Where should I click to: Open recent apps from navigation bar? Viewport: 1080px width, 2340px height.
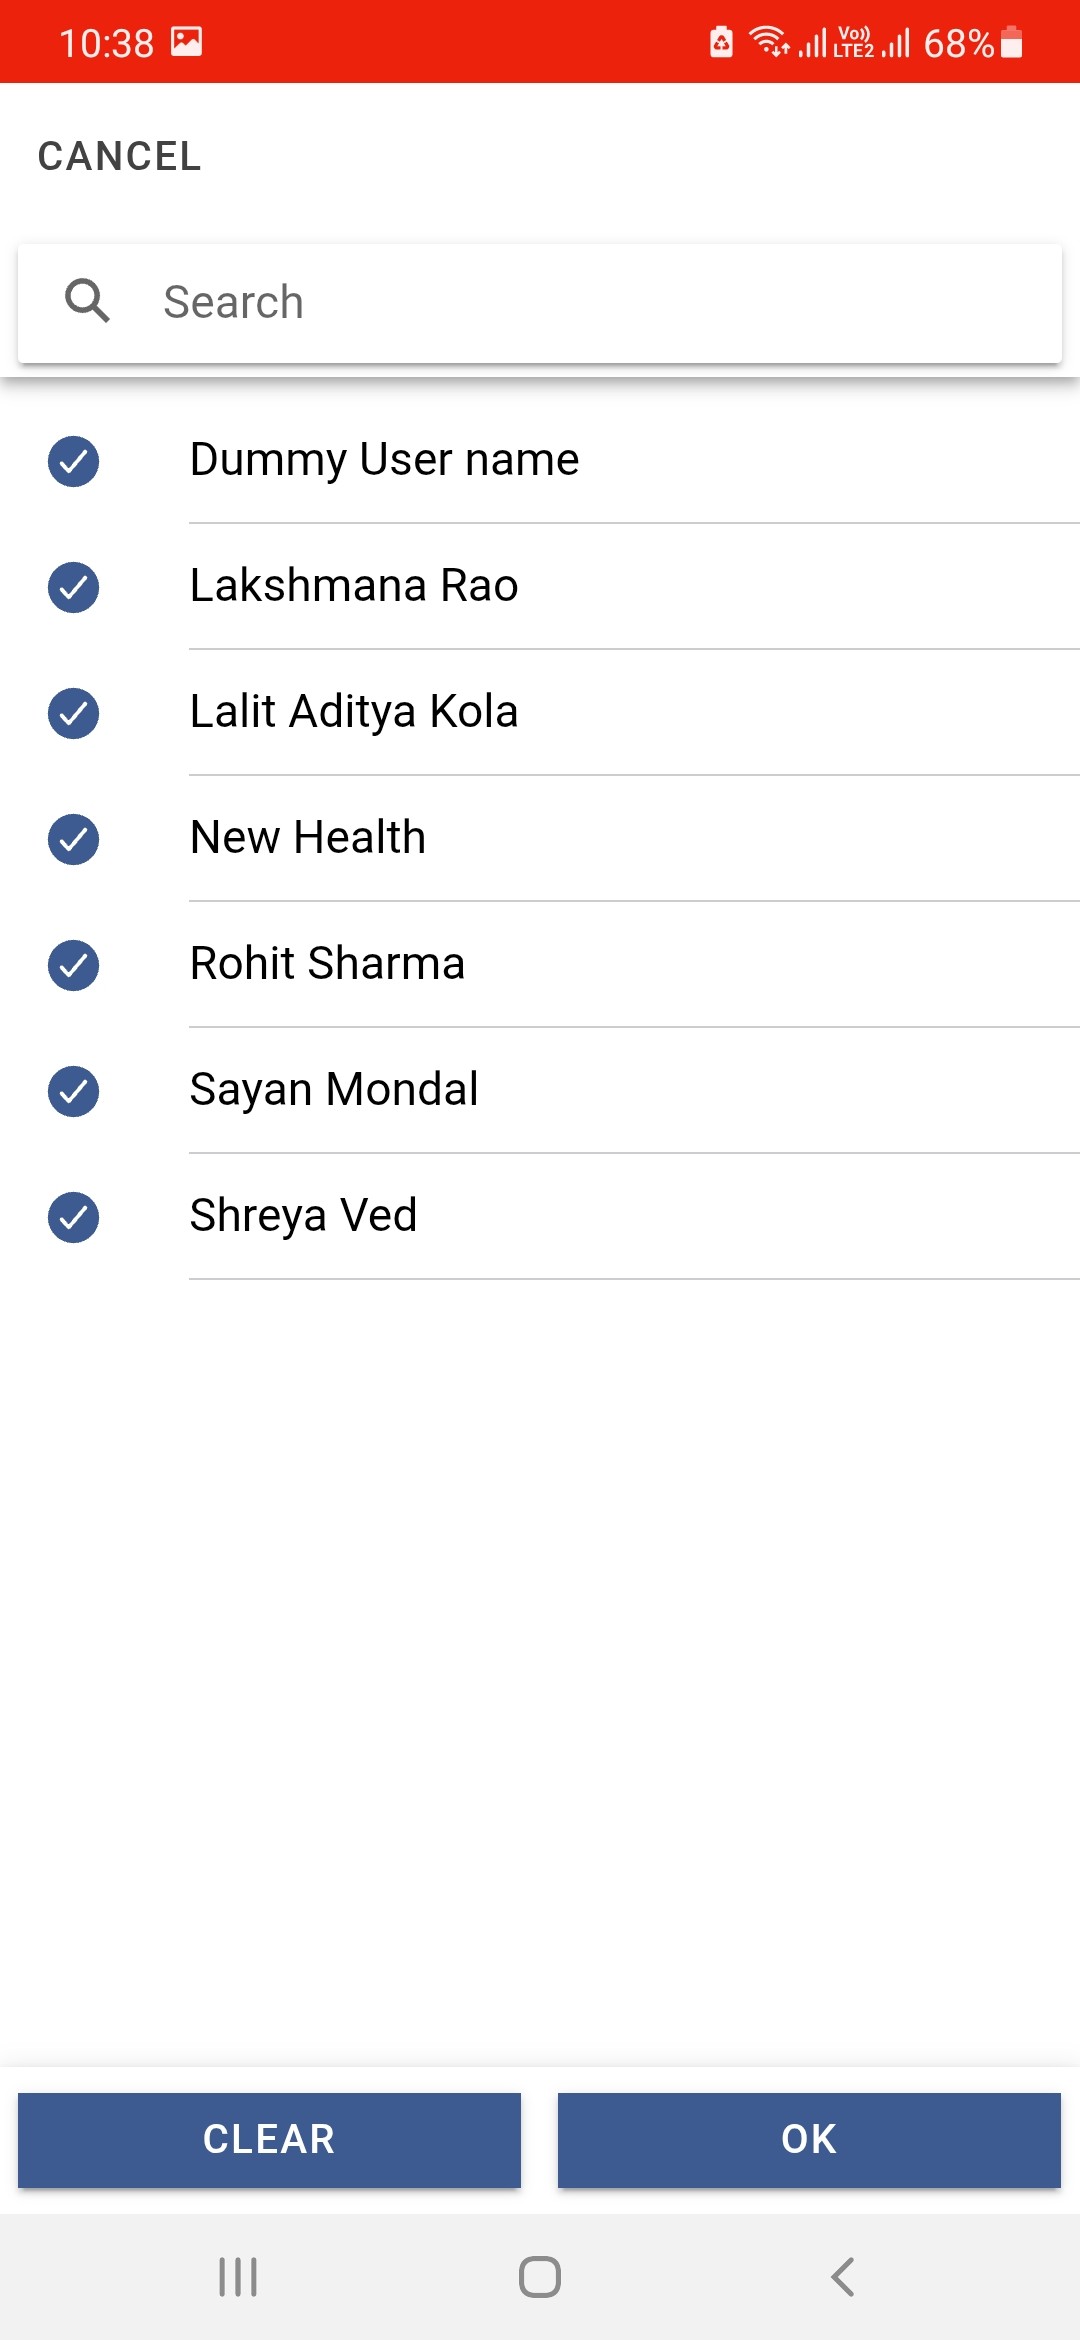(x=238, y=2277)
